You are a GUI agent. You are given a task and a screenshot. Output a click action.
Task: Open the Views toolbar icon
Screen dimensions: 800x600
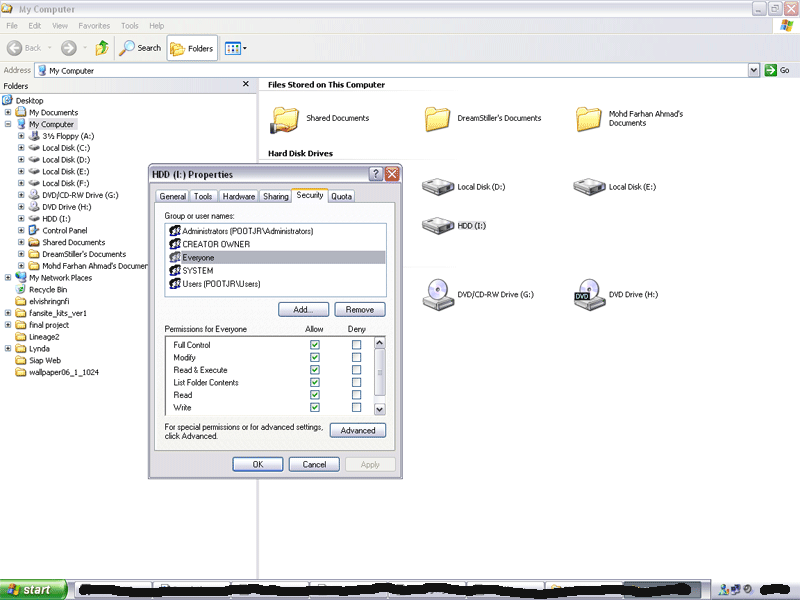point(233,48)
